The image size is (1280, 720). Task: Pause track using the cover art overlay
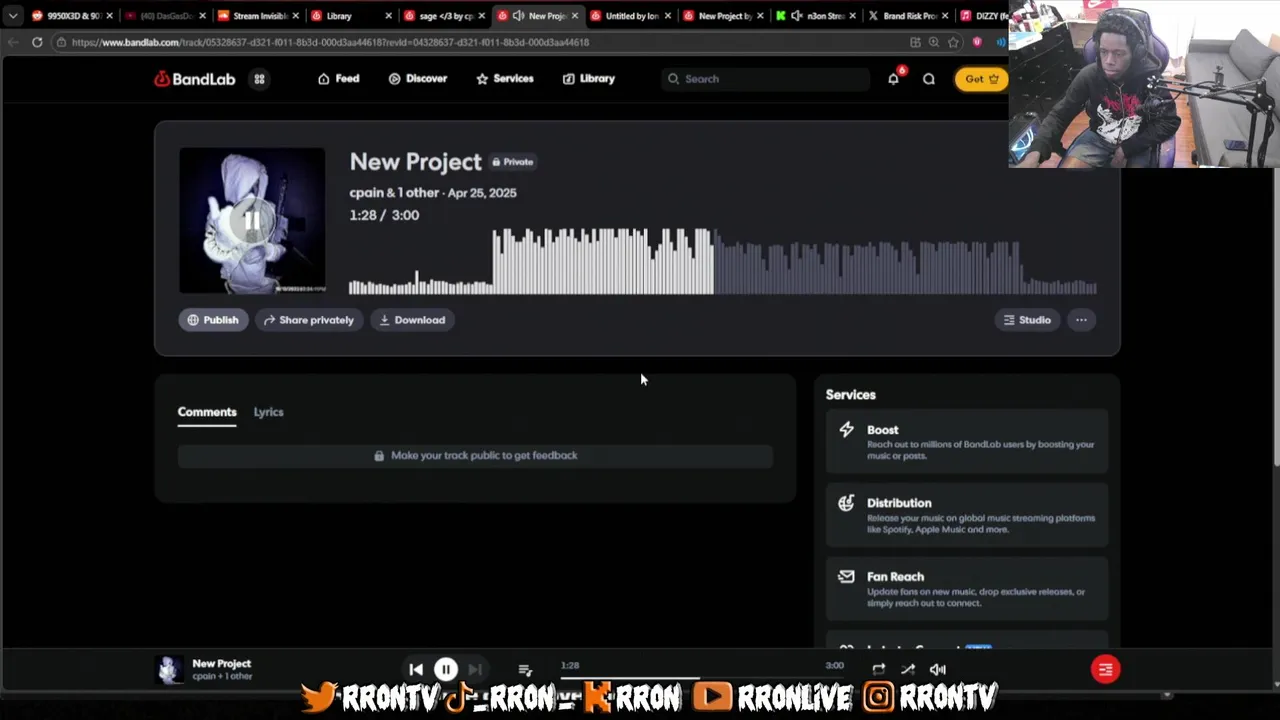click(x=252, y=221)
